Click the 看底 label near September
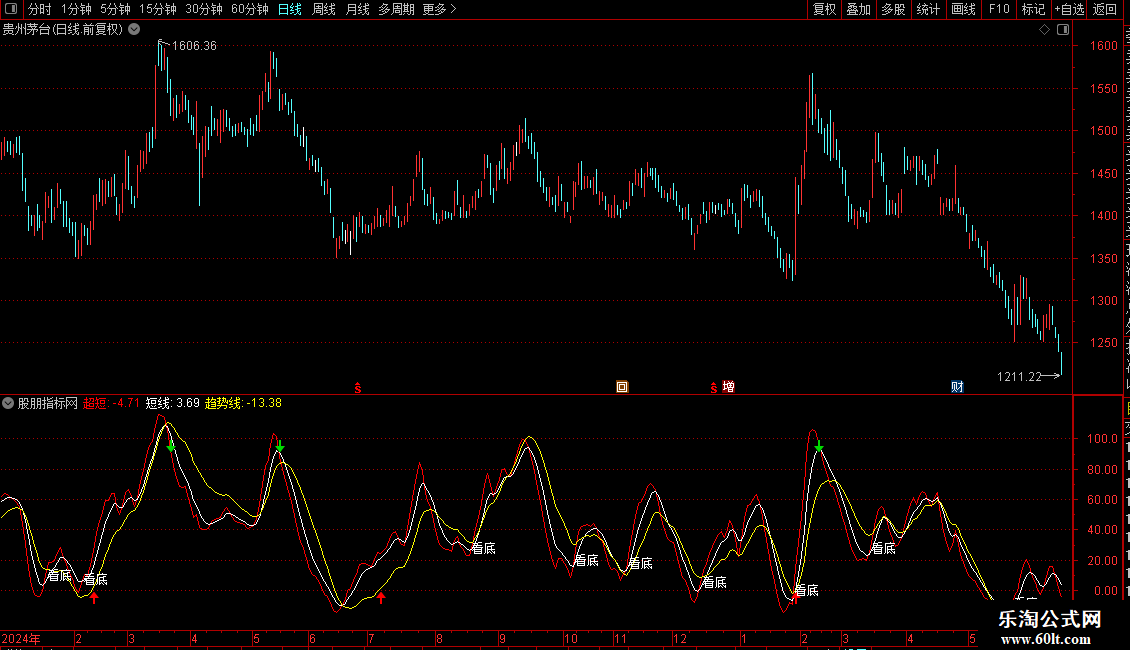1130x650 pixels. click(484, 548)
